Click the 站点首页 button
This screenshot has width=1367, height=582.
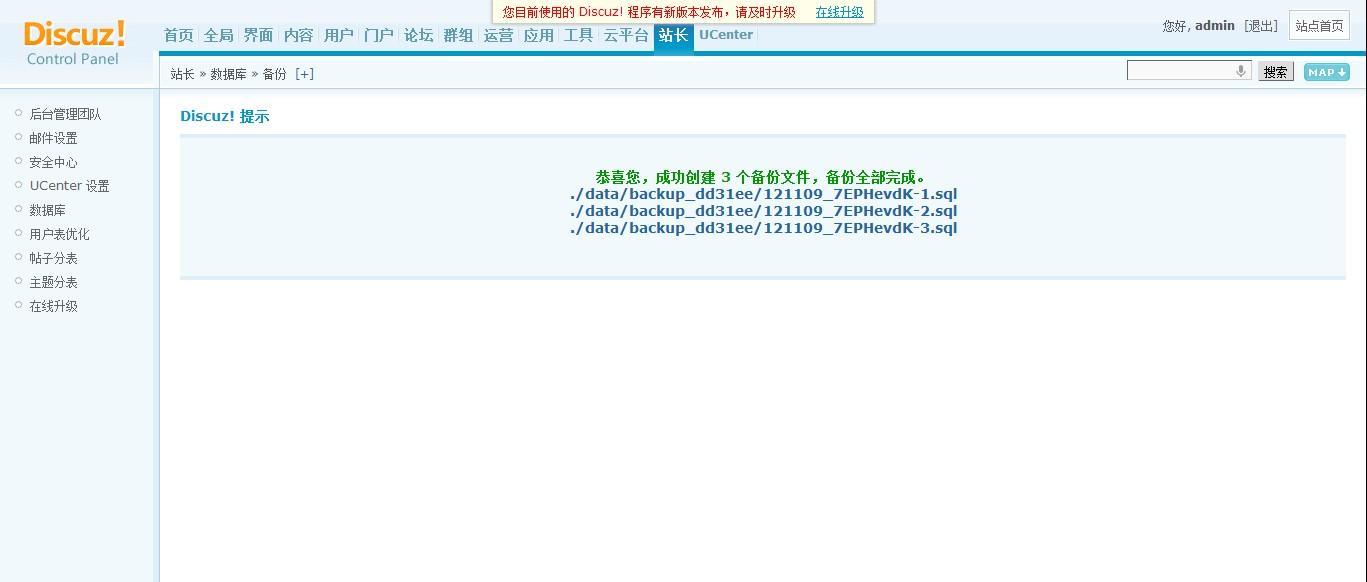(1319, 25)
